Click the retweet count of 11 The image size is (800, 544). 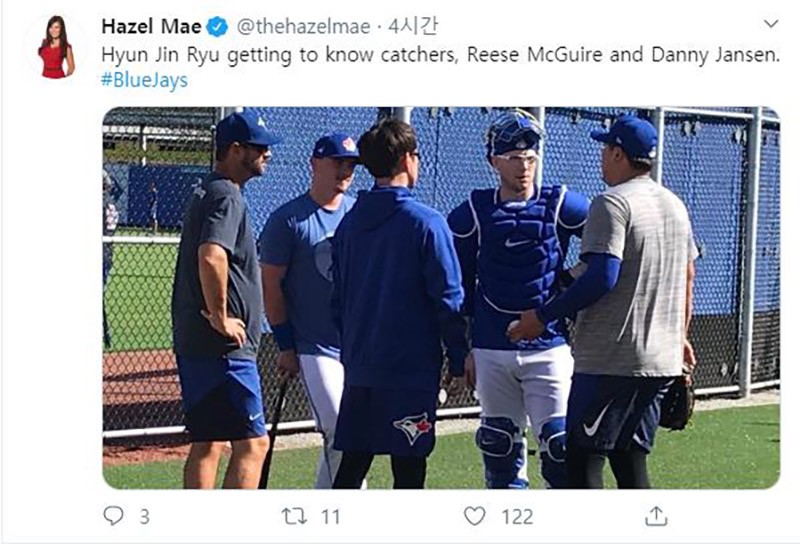[x=330, y=516]
